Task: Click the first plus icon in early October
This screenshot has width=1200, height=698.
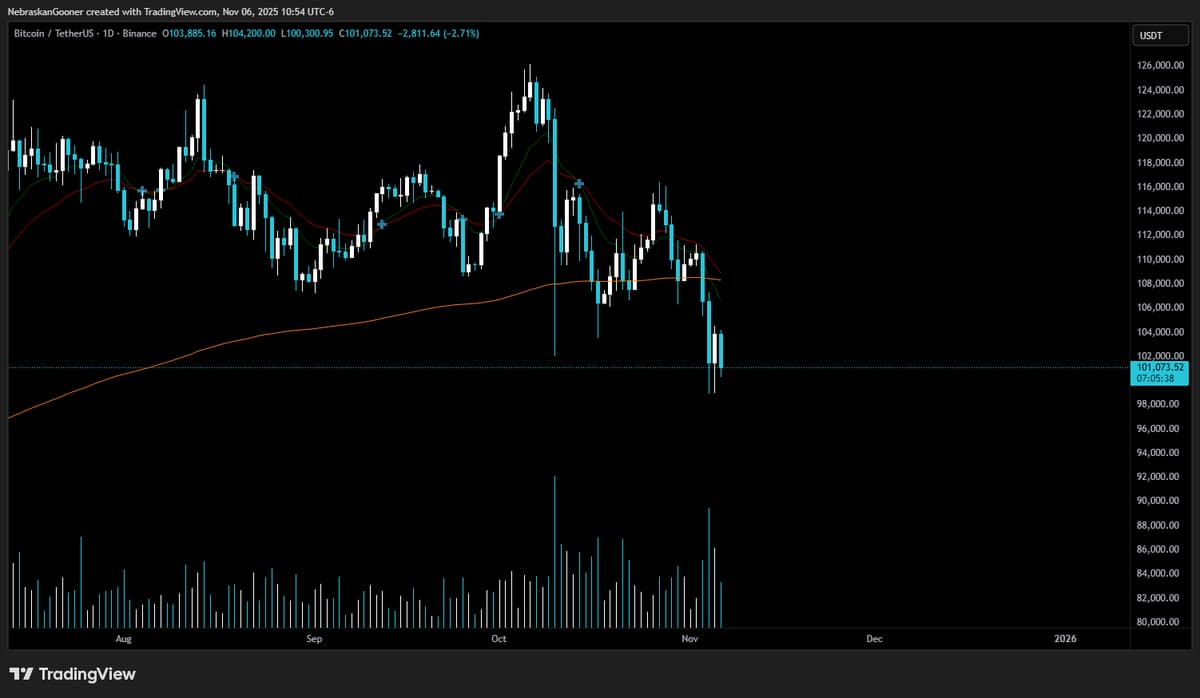Action: point(464,218)
